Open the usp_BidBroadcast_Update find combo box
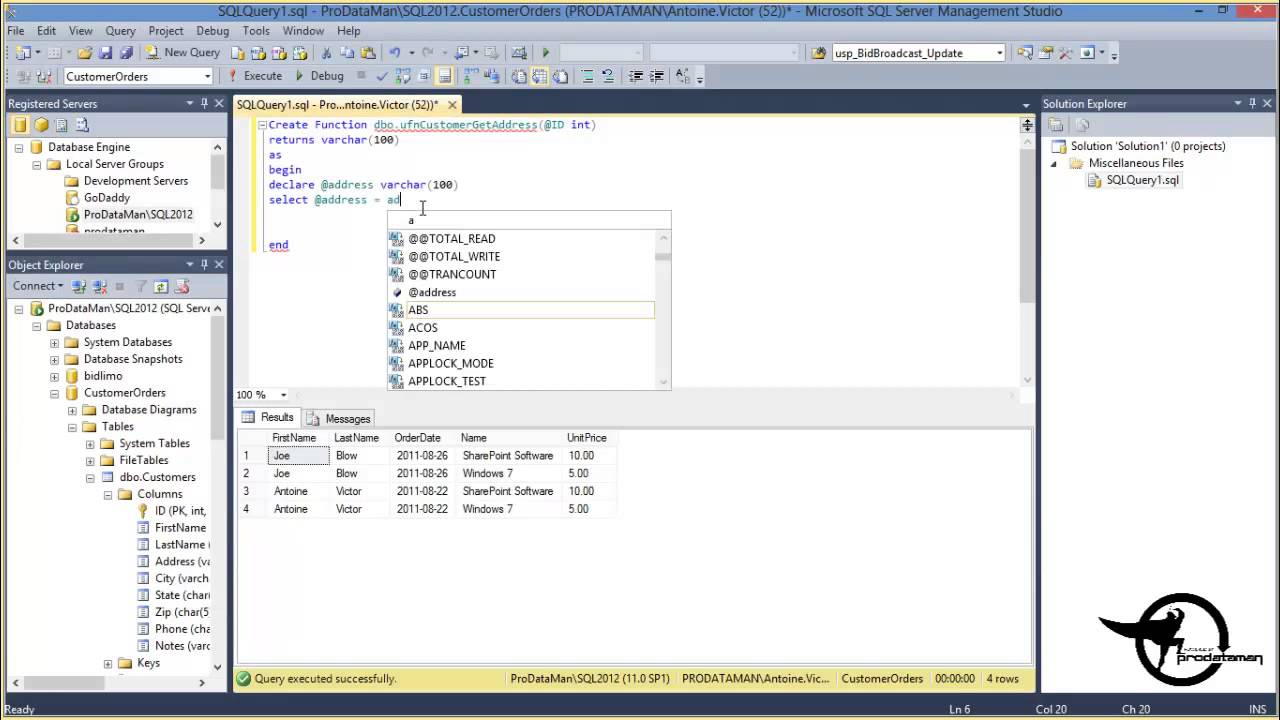Screen dimensions: 1280x720 999,53
